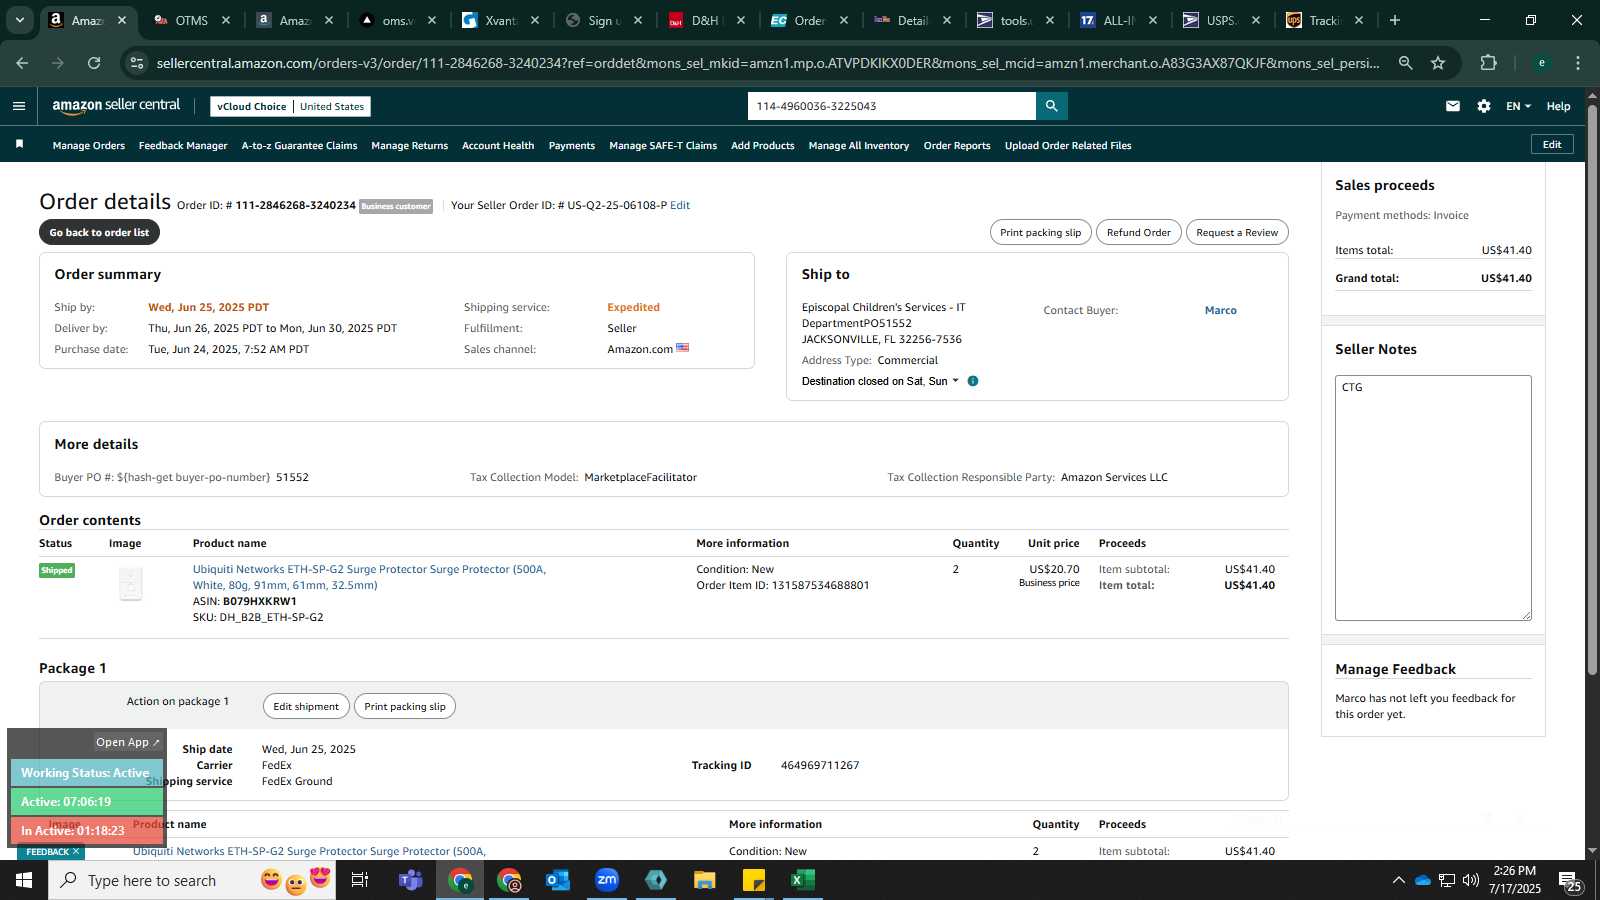The height and width of the screenshot is (900, 1600).
Task: Open Task View on the taskbar
Action: [x=360, y=880]
